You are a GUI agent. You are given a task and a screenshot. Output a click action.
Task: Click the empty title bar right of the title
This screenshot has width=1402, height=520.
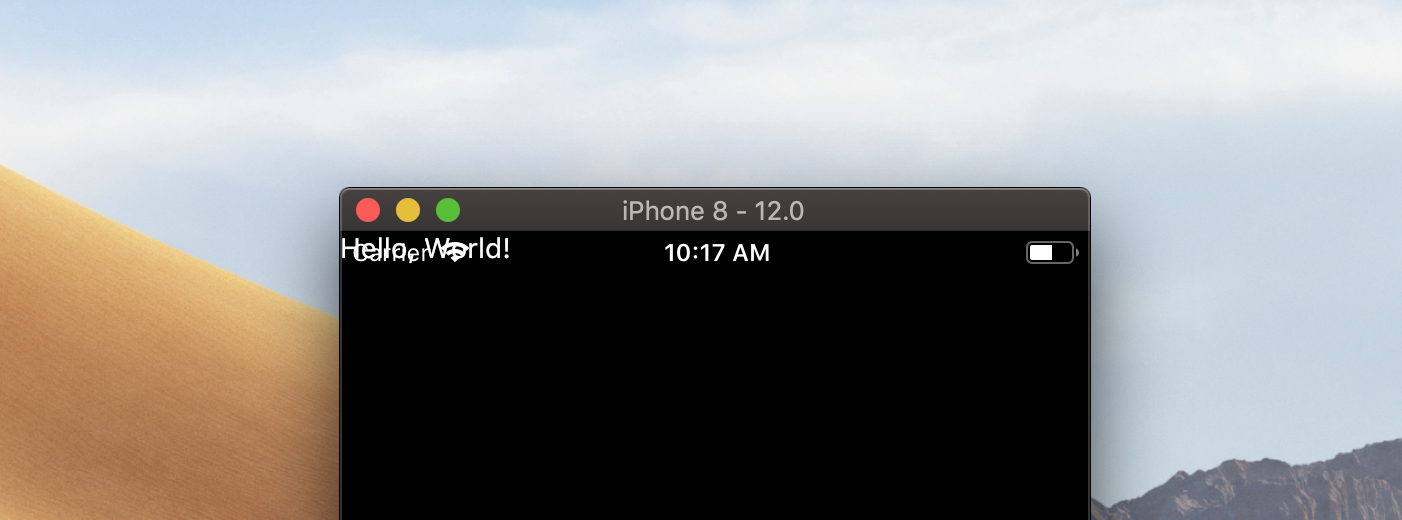(945, 210)
